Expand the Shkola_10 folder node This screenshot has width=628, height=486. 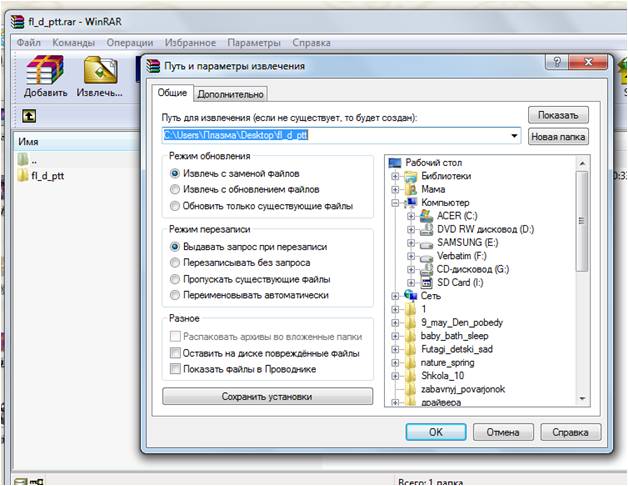[395, 376]
